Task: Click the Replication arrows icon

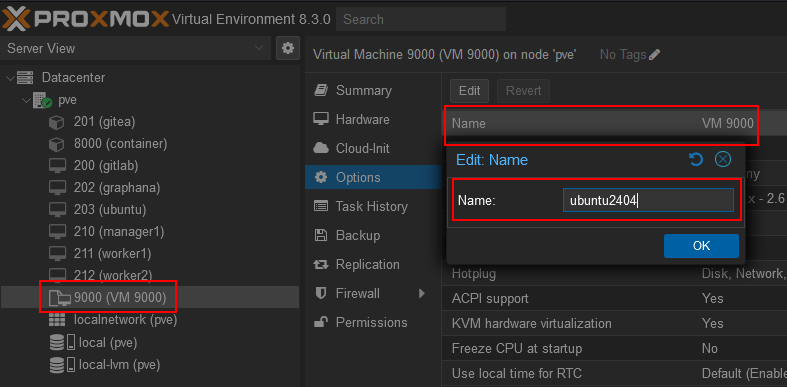Action: [320, 265]
